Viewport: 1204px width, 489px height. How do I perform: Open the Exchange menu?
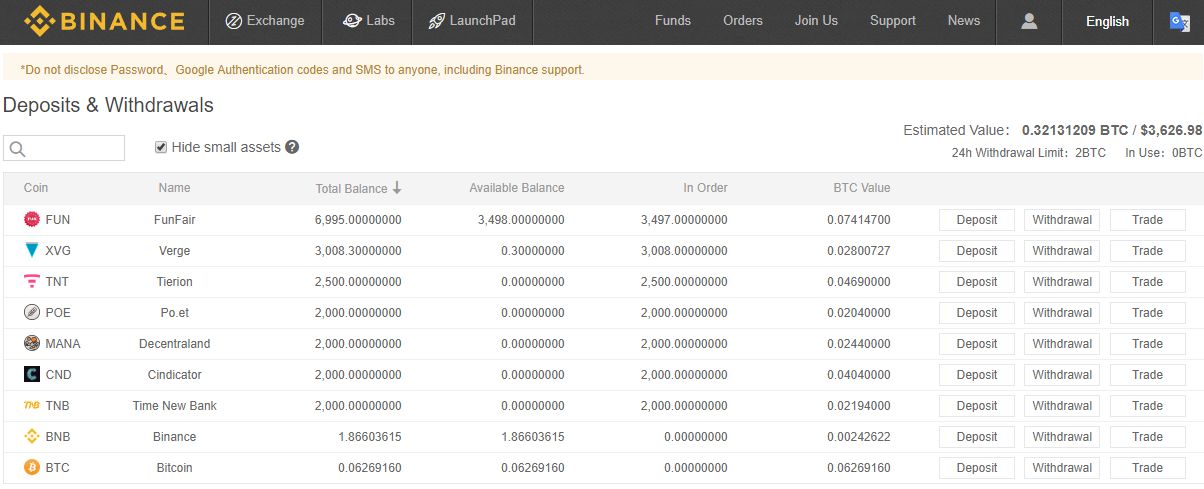click(x=265, y=21)
